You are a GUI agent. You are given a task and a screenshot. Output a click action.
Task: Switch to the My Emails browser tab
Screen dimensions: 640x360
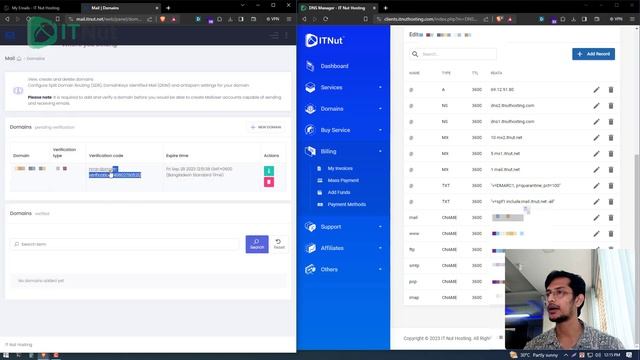coord(40,8)
